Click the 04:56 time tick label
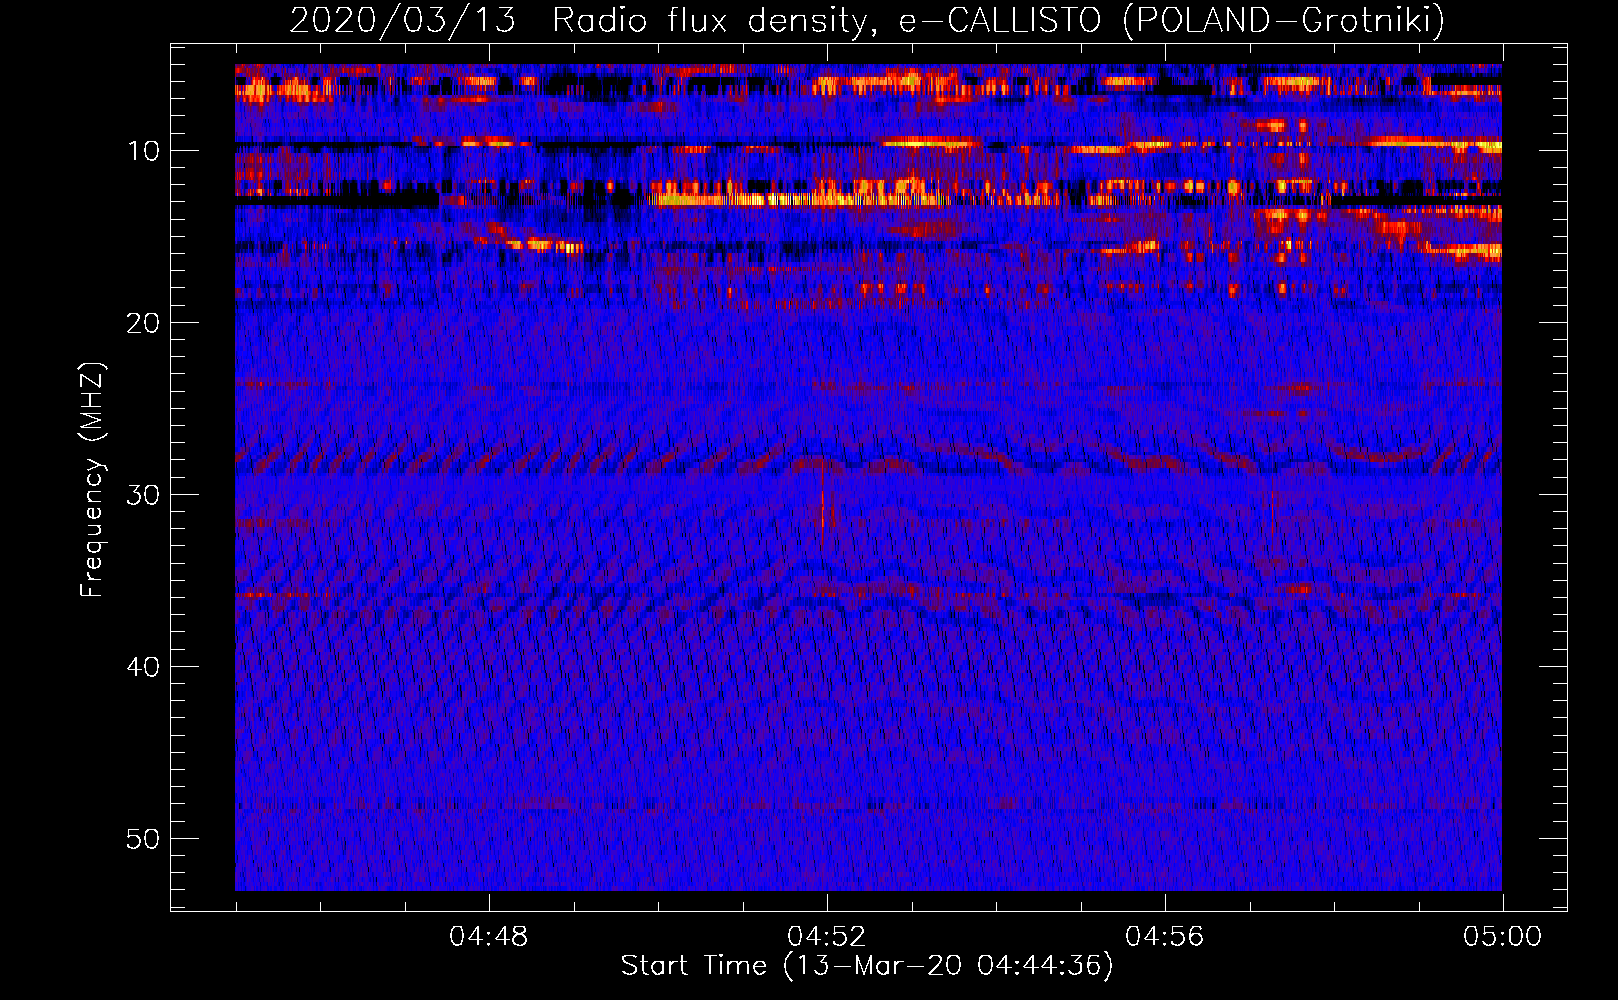This screenshot has width=1618, height=1000. [x=1165, y=937]
